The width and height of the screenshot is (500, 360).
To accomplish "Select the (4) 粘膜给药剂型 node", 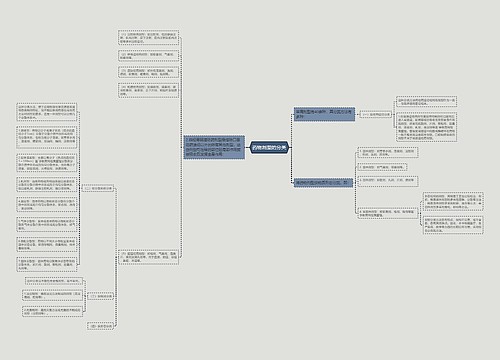I will pyautogui.click(x=149, y=90).
